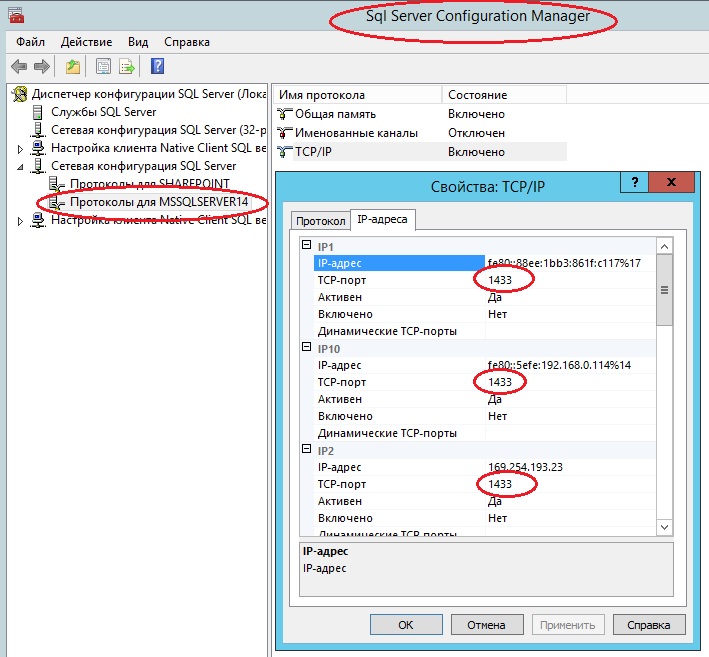Select the IP-адреса tab
Image resolution: width=709 pixels, height=657 pixels.
coord(383,219)
